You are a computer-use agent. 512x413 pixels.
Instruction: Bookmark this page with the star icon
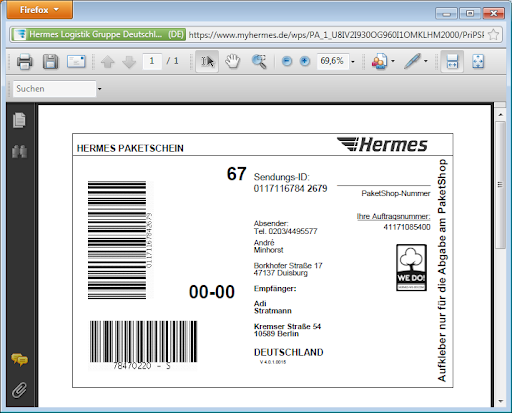pyautogui.click(x=493, y=34)
